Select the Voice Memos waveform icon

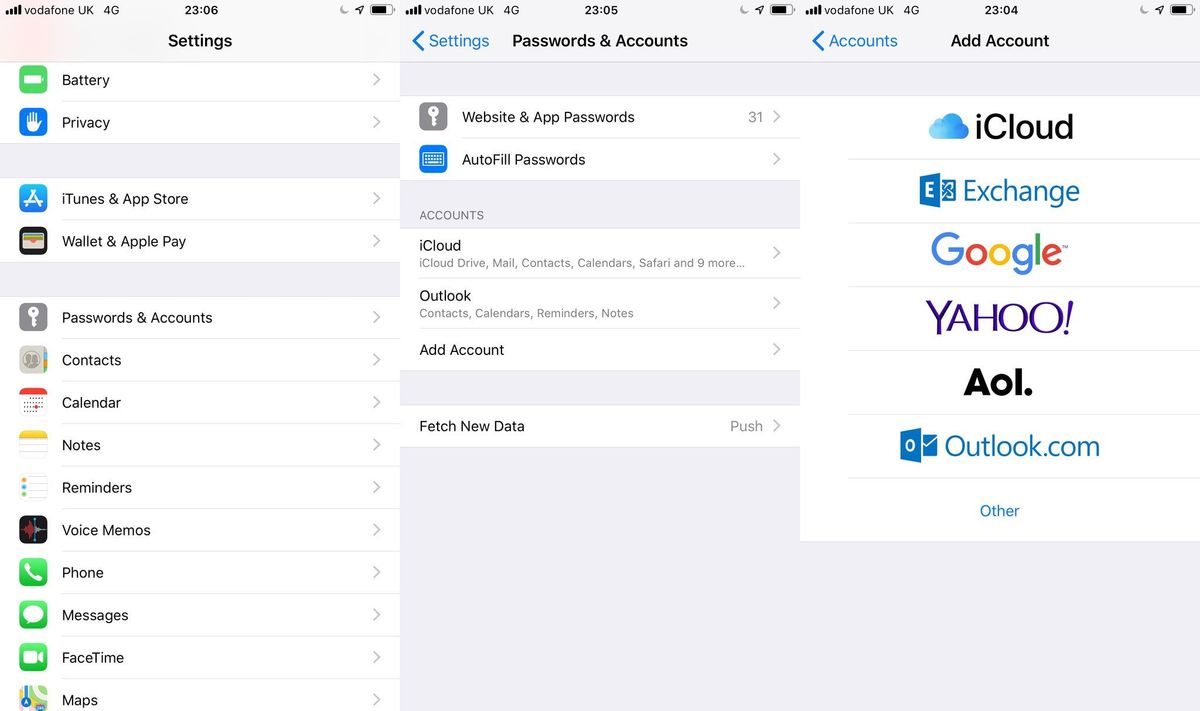click(33, 529)
